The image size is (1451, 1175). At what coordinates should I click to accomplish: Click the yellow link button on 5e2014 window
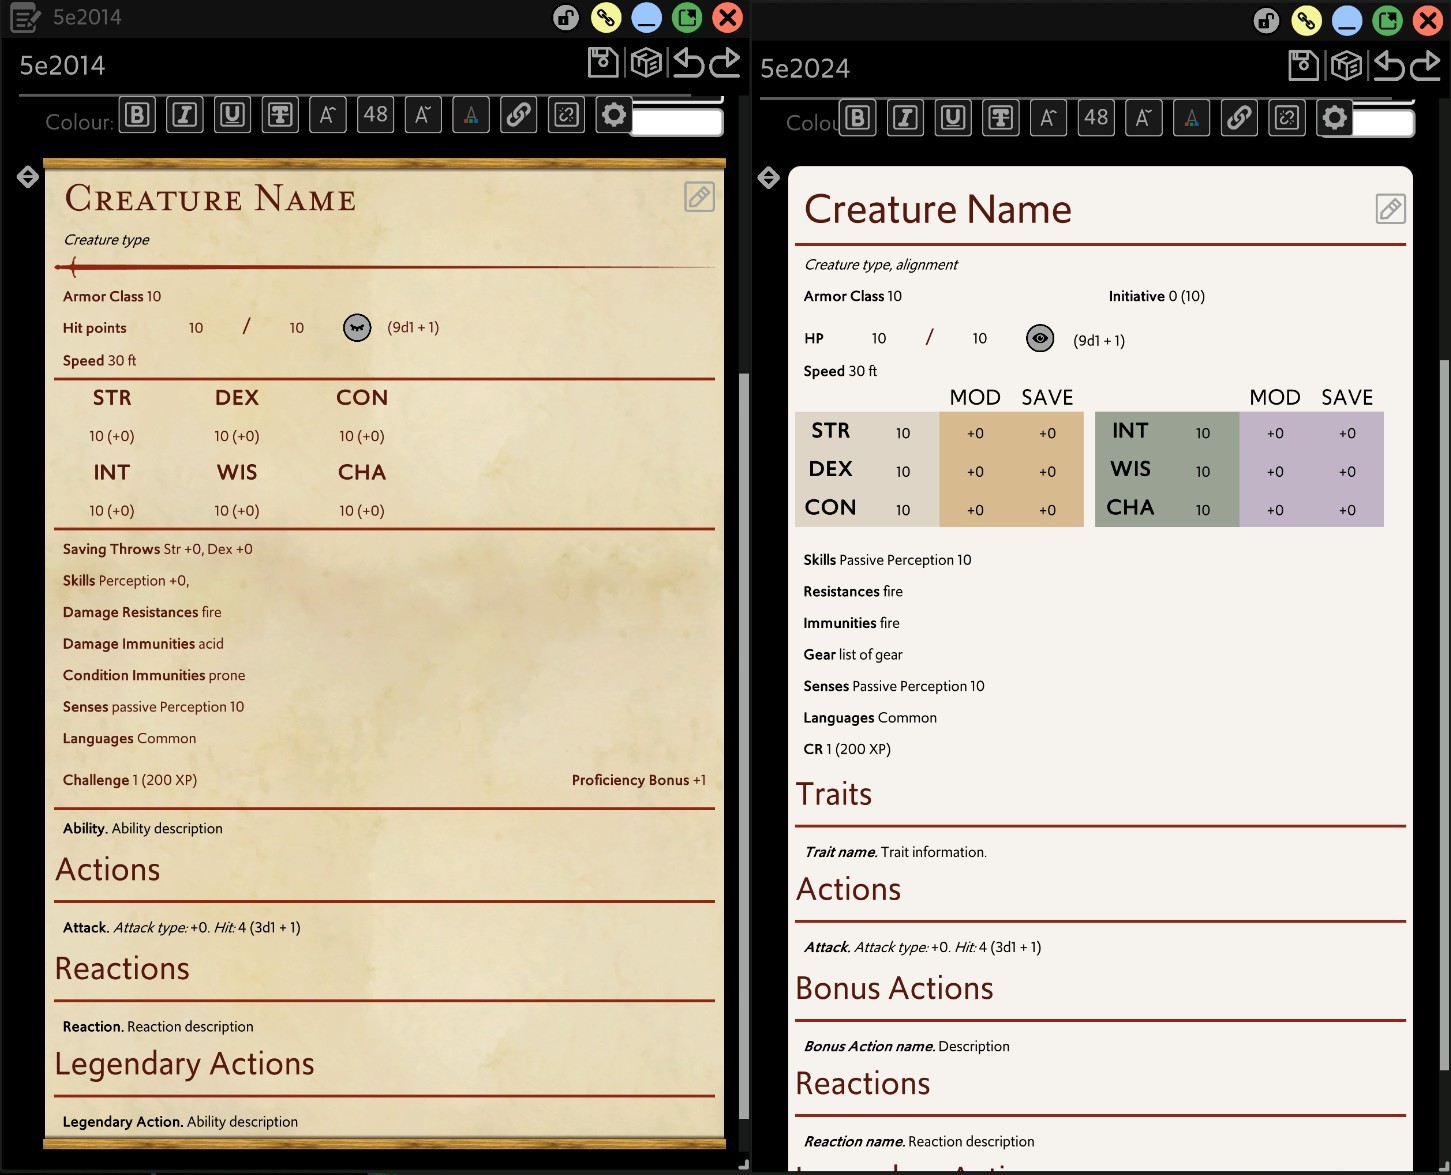tap(606, 17)
